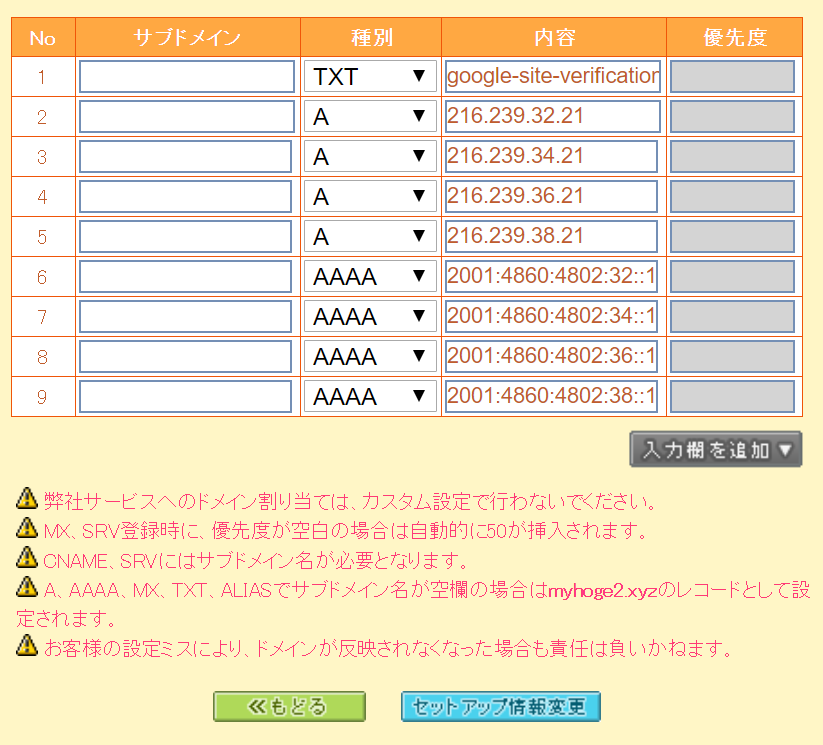Click the warning icon beside the 弊社サービス notice

pyautogui.click(x=27, y=499)
